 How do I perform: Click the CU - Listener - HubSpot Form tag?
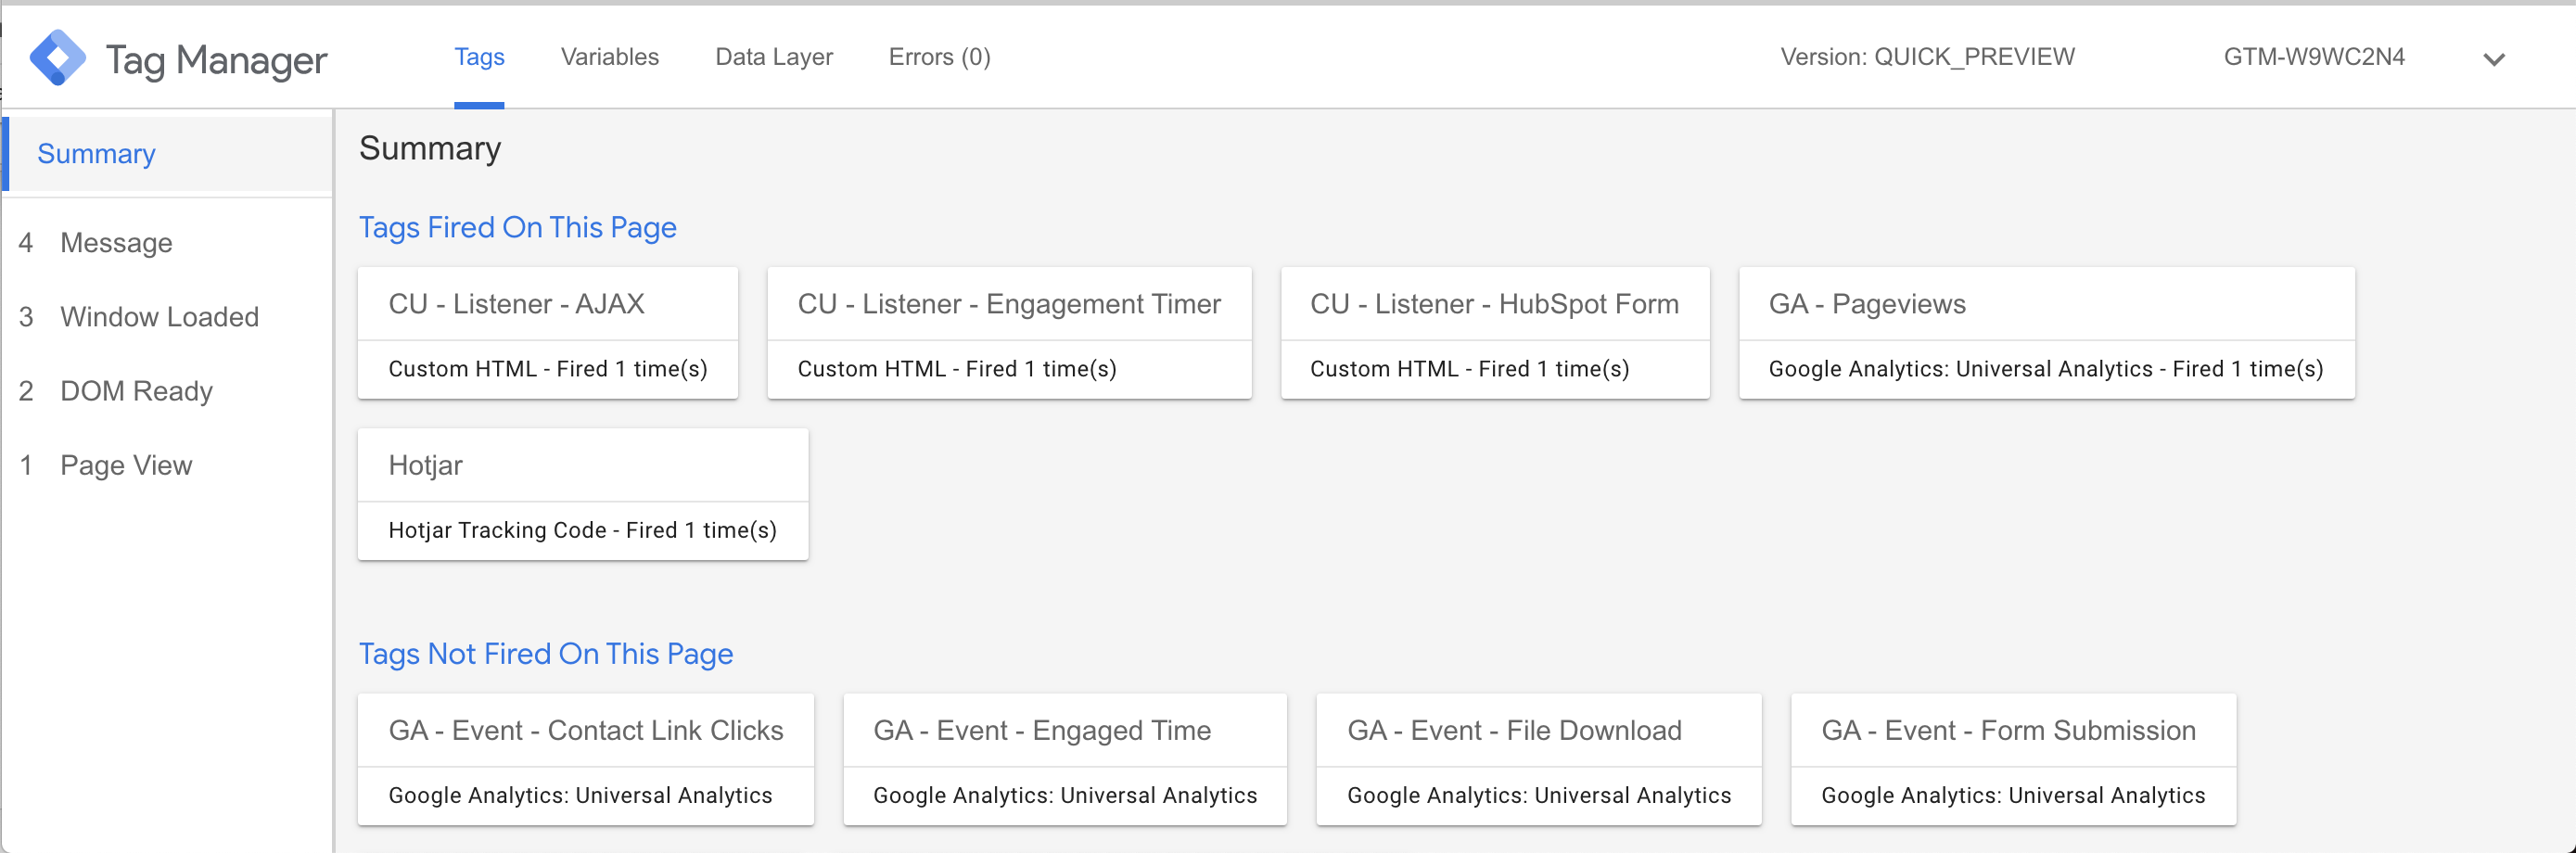tap(1494, 333)
